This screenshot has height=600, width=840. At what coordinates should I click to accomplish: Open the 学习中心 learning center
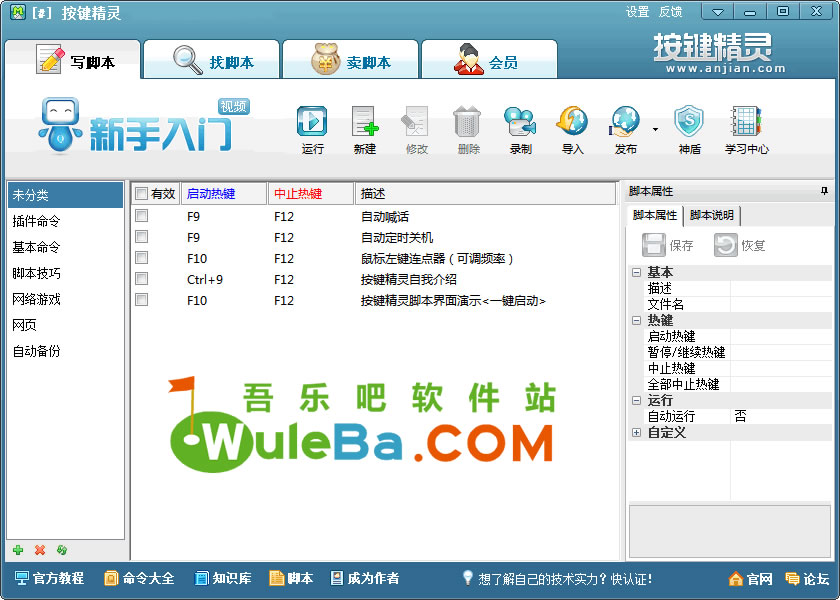click(746, 130)
